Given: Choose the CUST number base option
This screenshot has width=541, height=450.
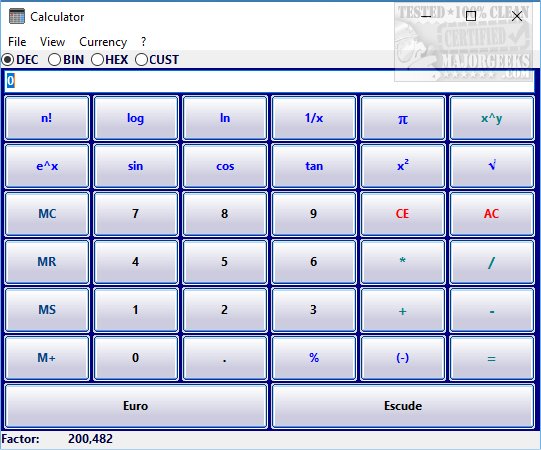Looking at the screenshot, I should tap(157, 60).
